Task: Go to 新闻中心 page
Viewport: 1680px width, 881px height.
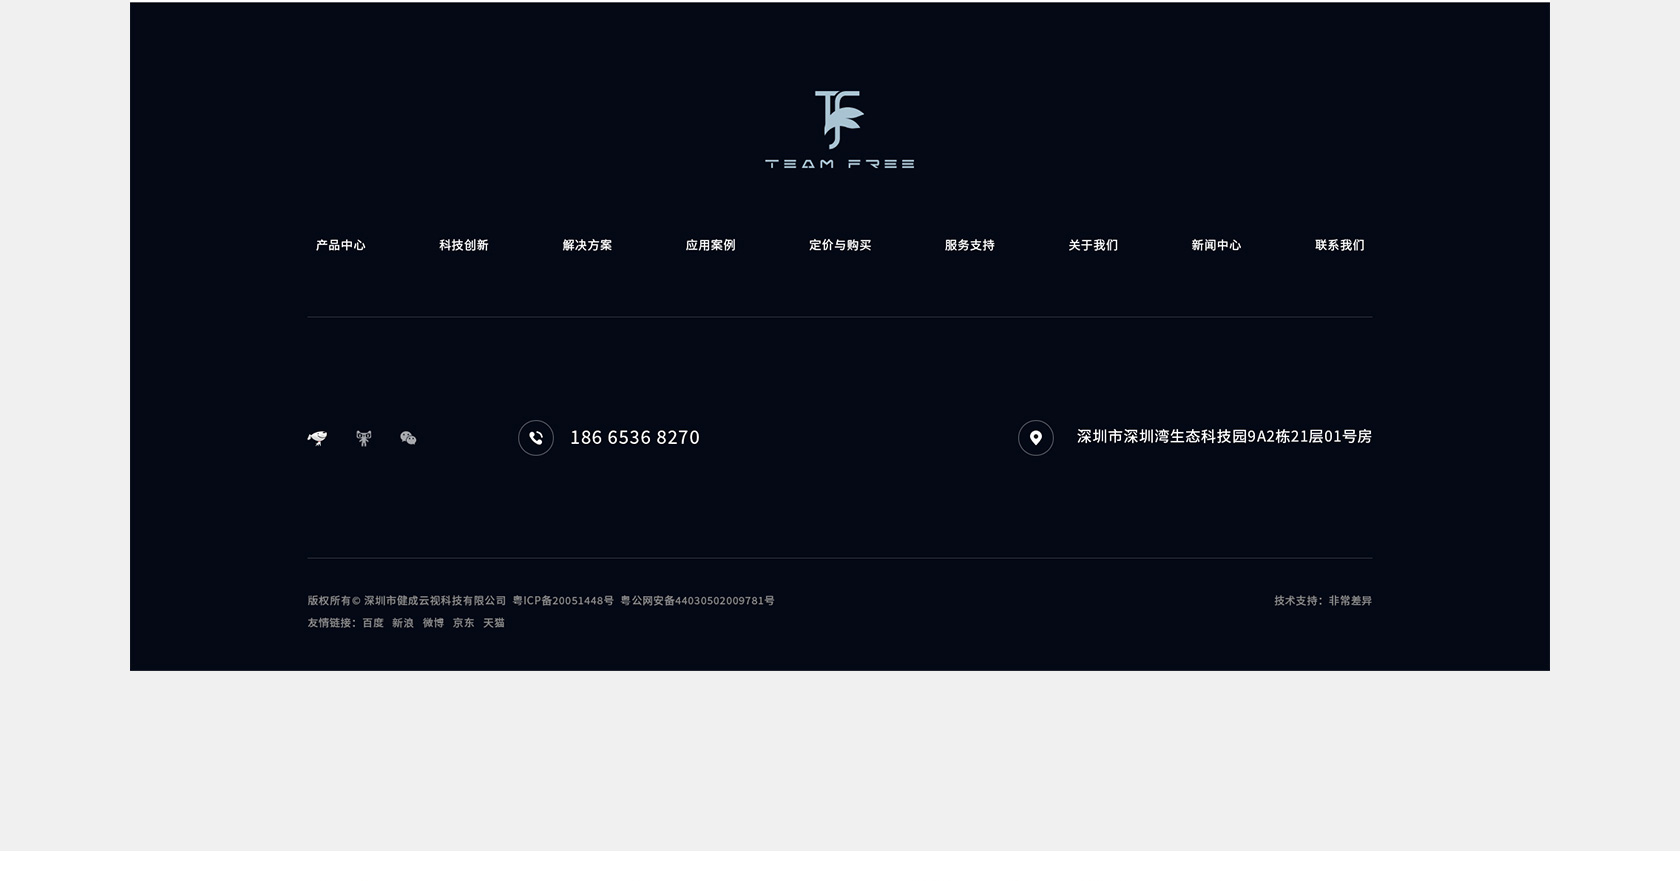Action: (1216, 245)
